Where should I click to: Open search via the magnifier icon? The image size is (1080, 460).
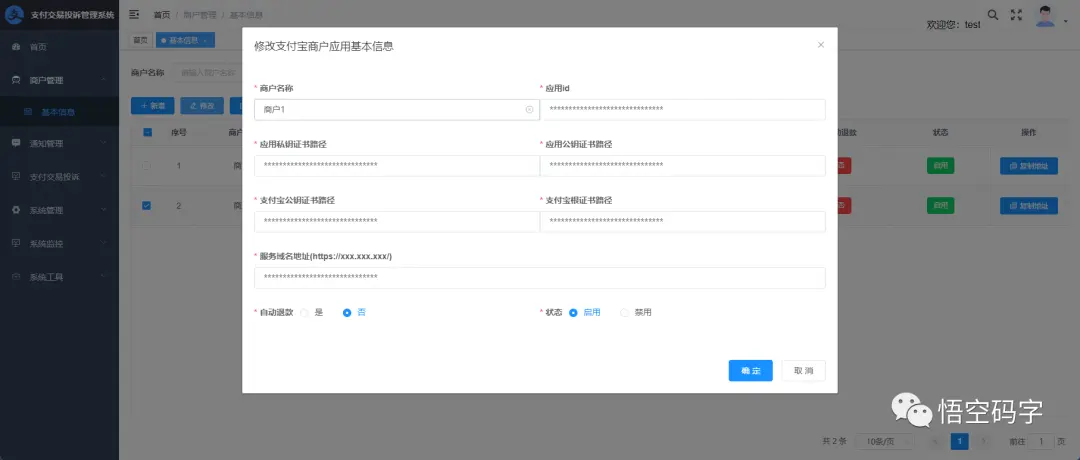click(x=993, y=14)
